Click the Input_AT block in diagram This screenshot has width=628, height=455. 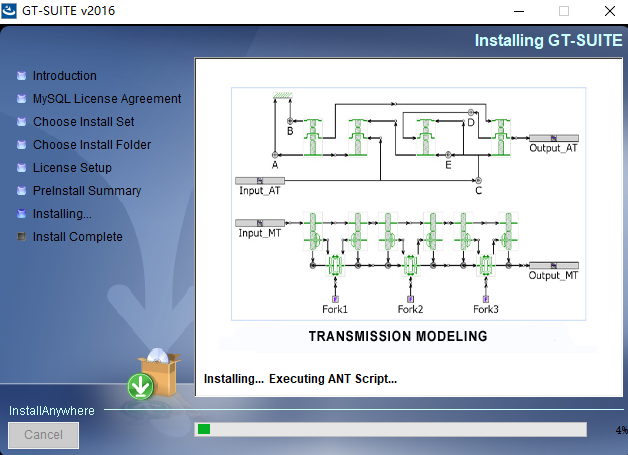pyautogui.click(x=260, y=181)
